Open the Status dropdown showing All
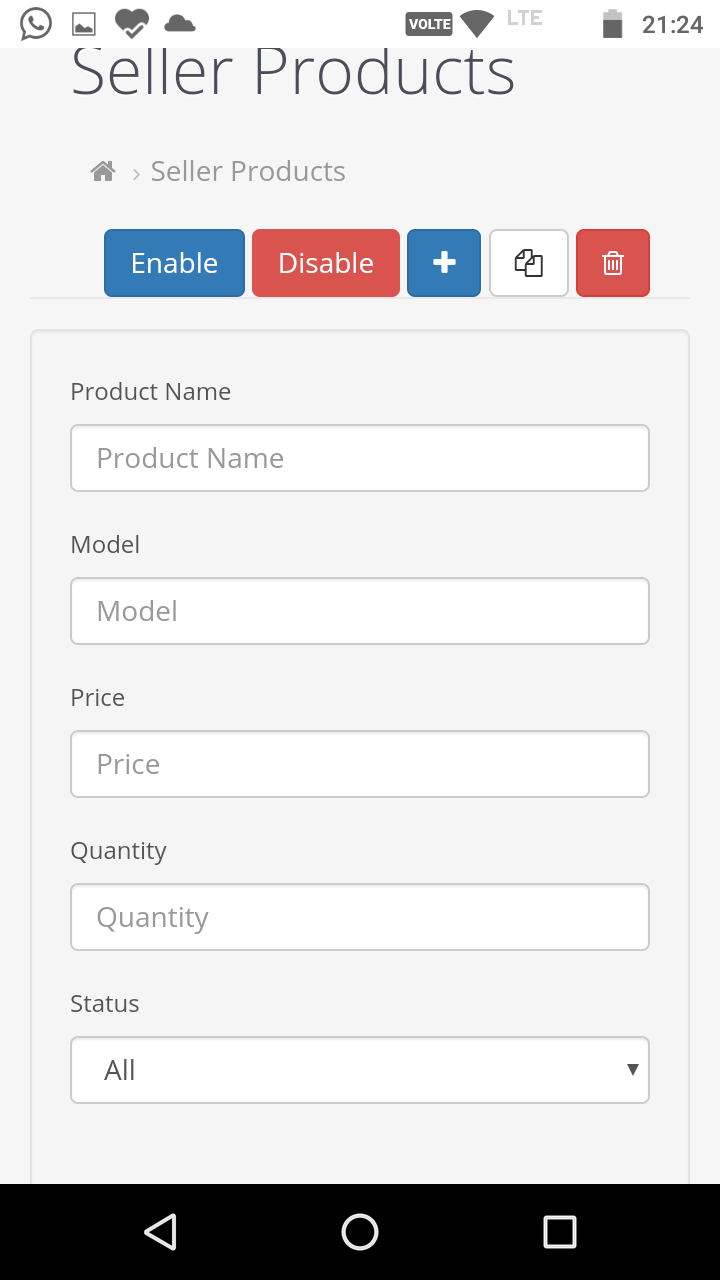 pos(360,1070)
